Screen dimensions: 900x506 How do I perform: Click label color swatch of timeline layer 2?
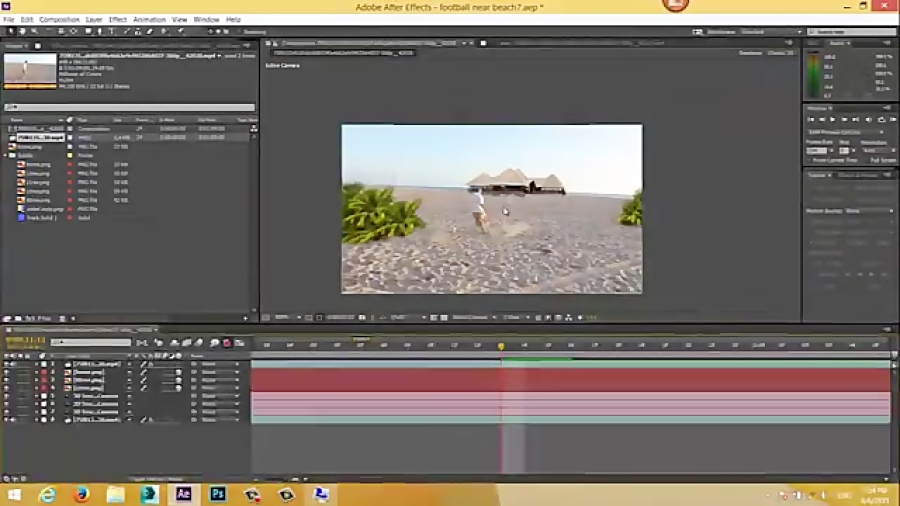tap(44, 372)
